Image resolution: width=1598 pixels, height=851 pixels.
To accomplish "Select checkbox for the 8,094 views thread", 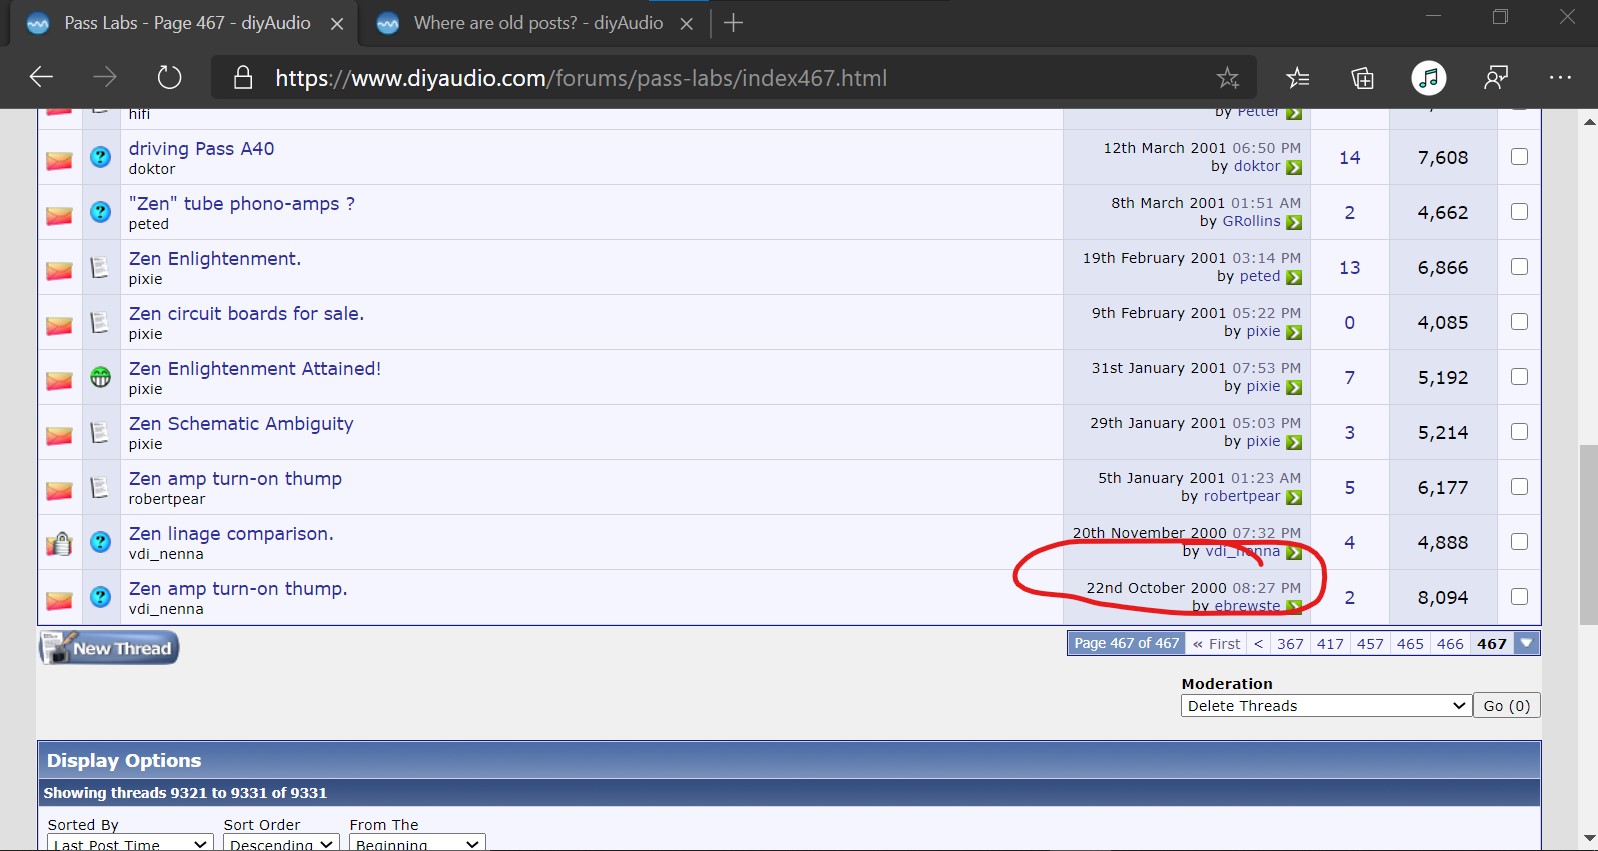I will click(1519, 597).
